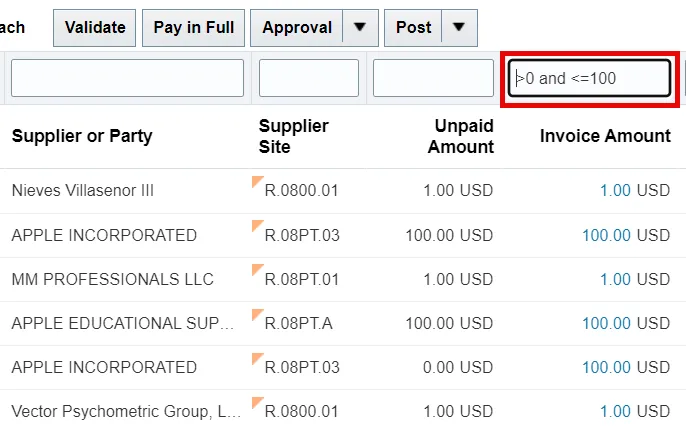Sort by Supplier or Party column header
Screen dimensions: 686x434
[x=82, y=136]
